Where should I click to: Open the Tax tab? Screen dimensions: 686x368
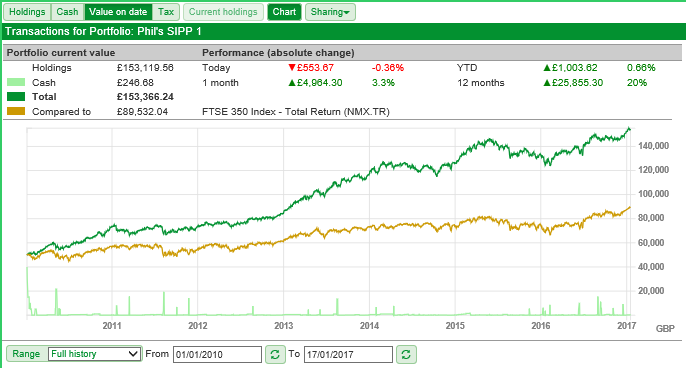coord(166,12)
